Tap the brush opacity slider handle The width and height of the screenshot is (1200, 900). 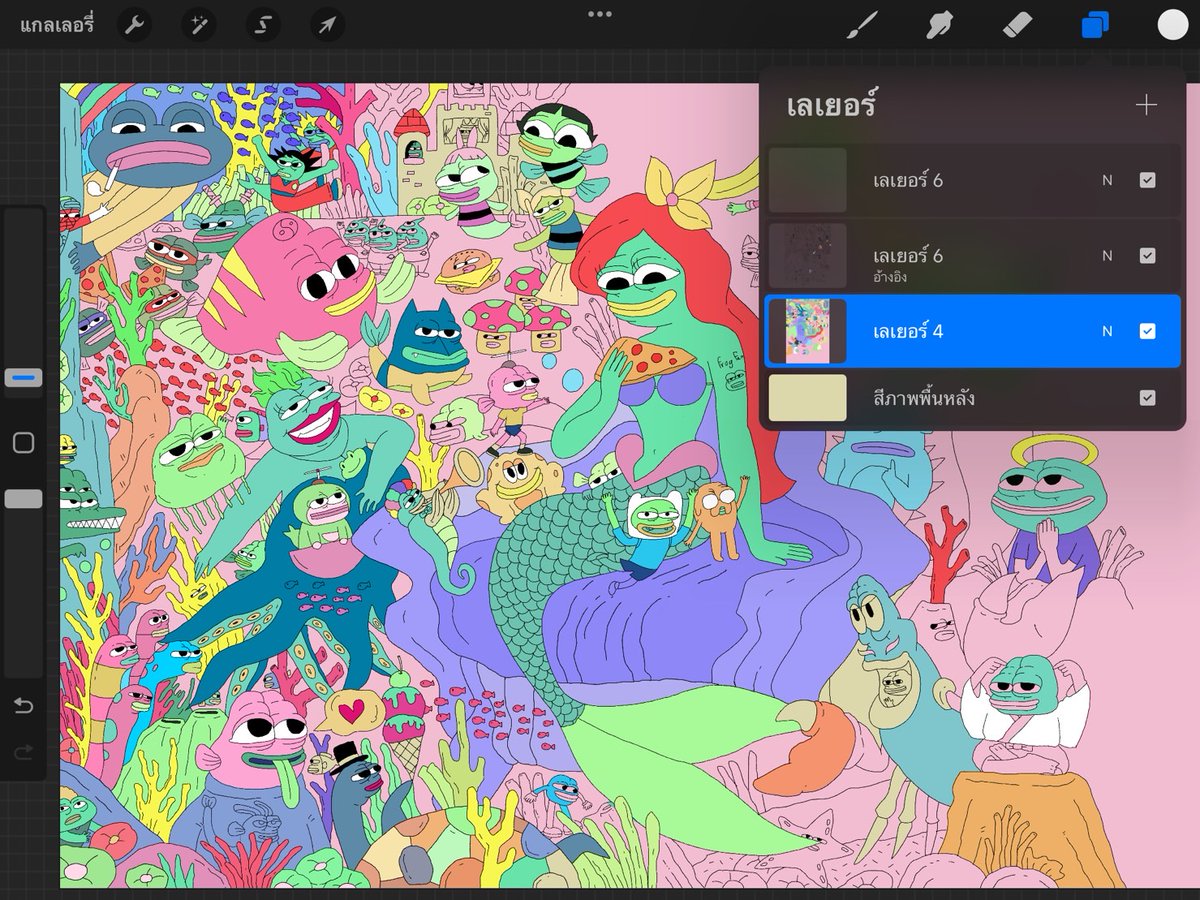(23, 498)
